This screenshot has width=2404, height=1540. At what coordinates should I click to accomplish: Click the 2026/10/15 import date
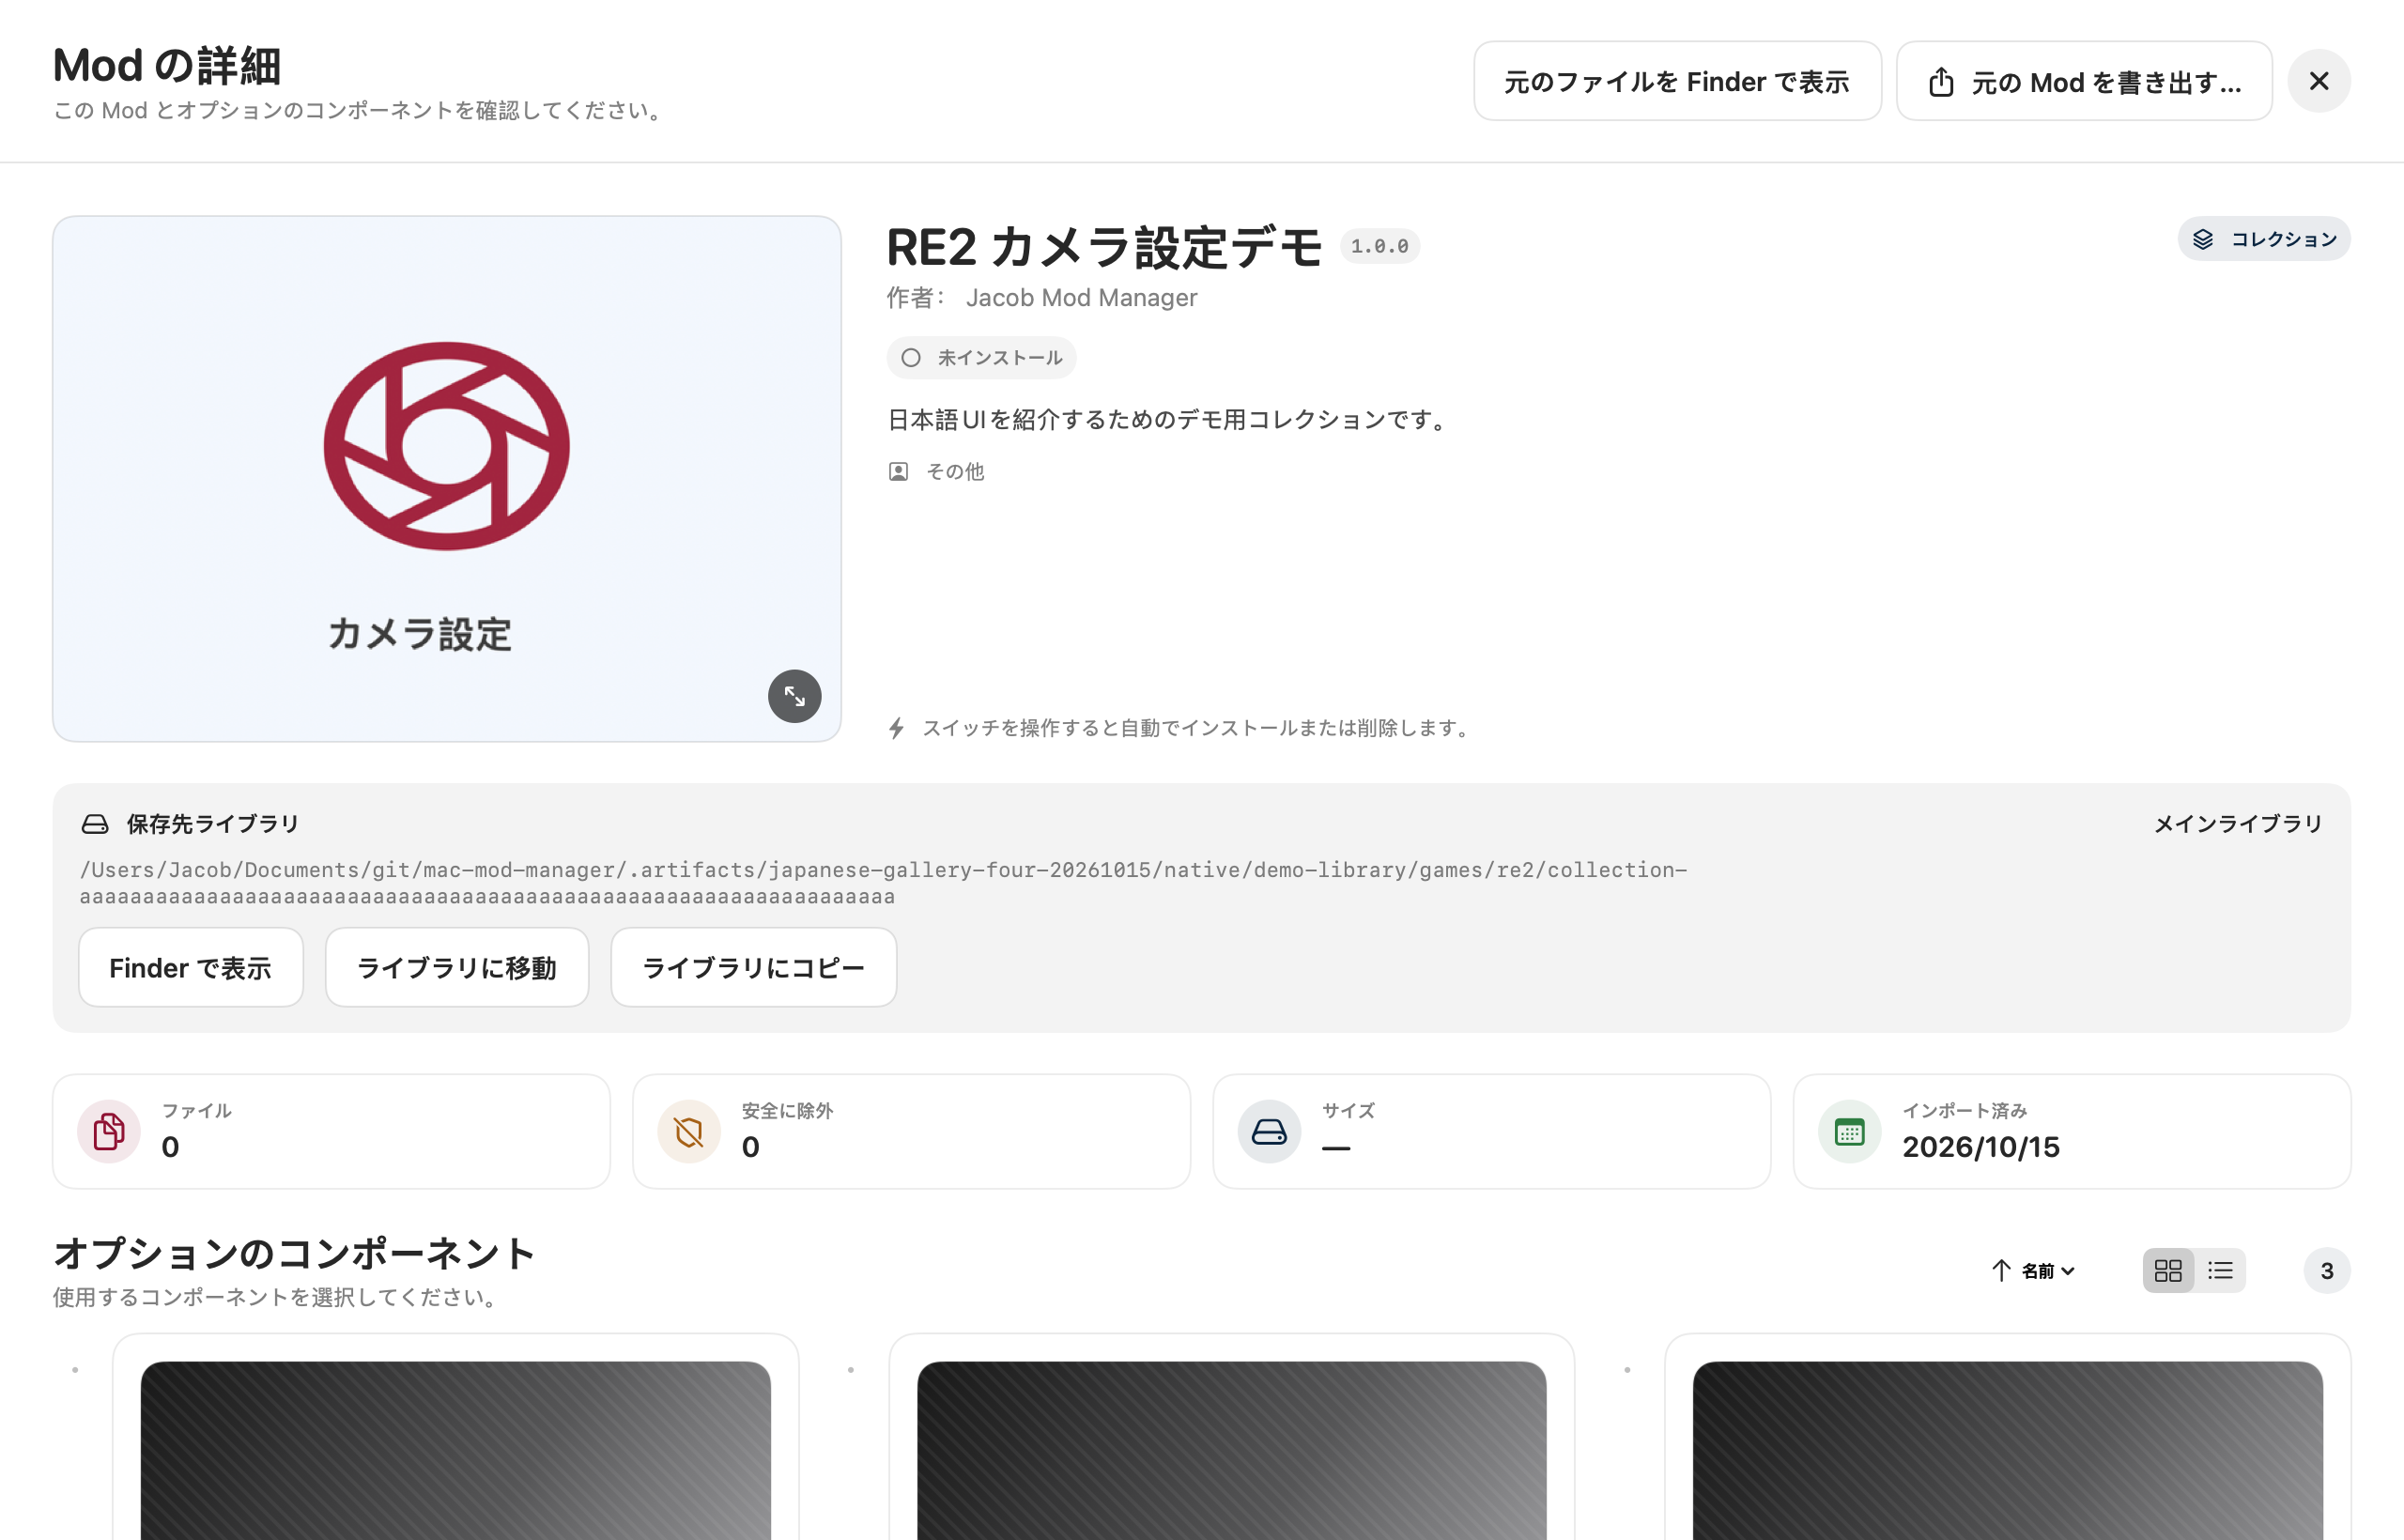(1981, 1147)
